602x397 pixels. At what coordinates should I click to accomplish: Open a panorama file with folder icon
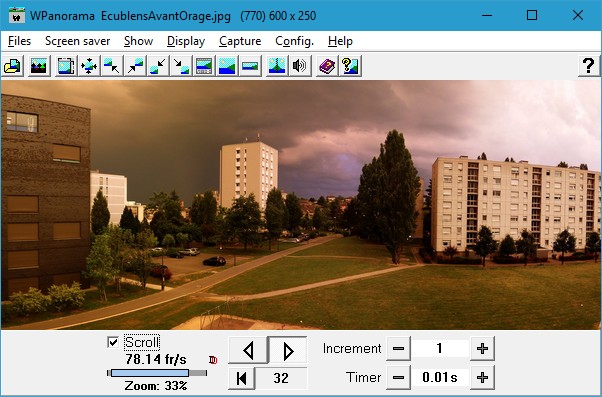tap(13, 66)
